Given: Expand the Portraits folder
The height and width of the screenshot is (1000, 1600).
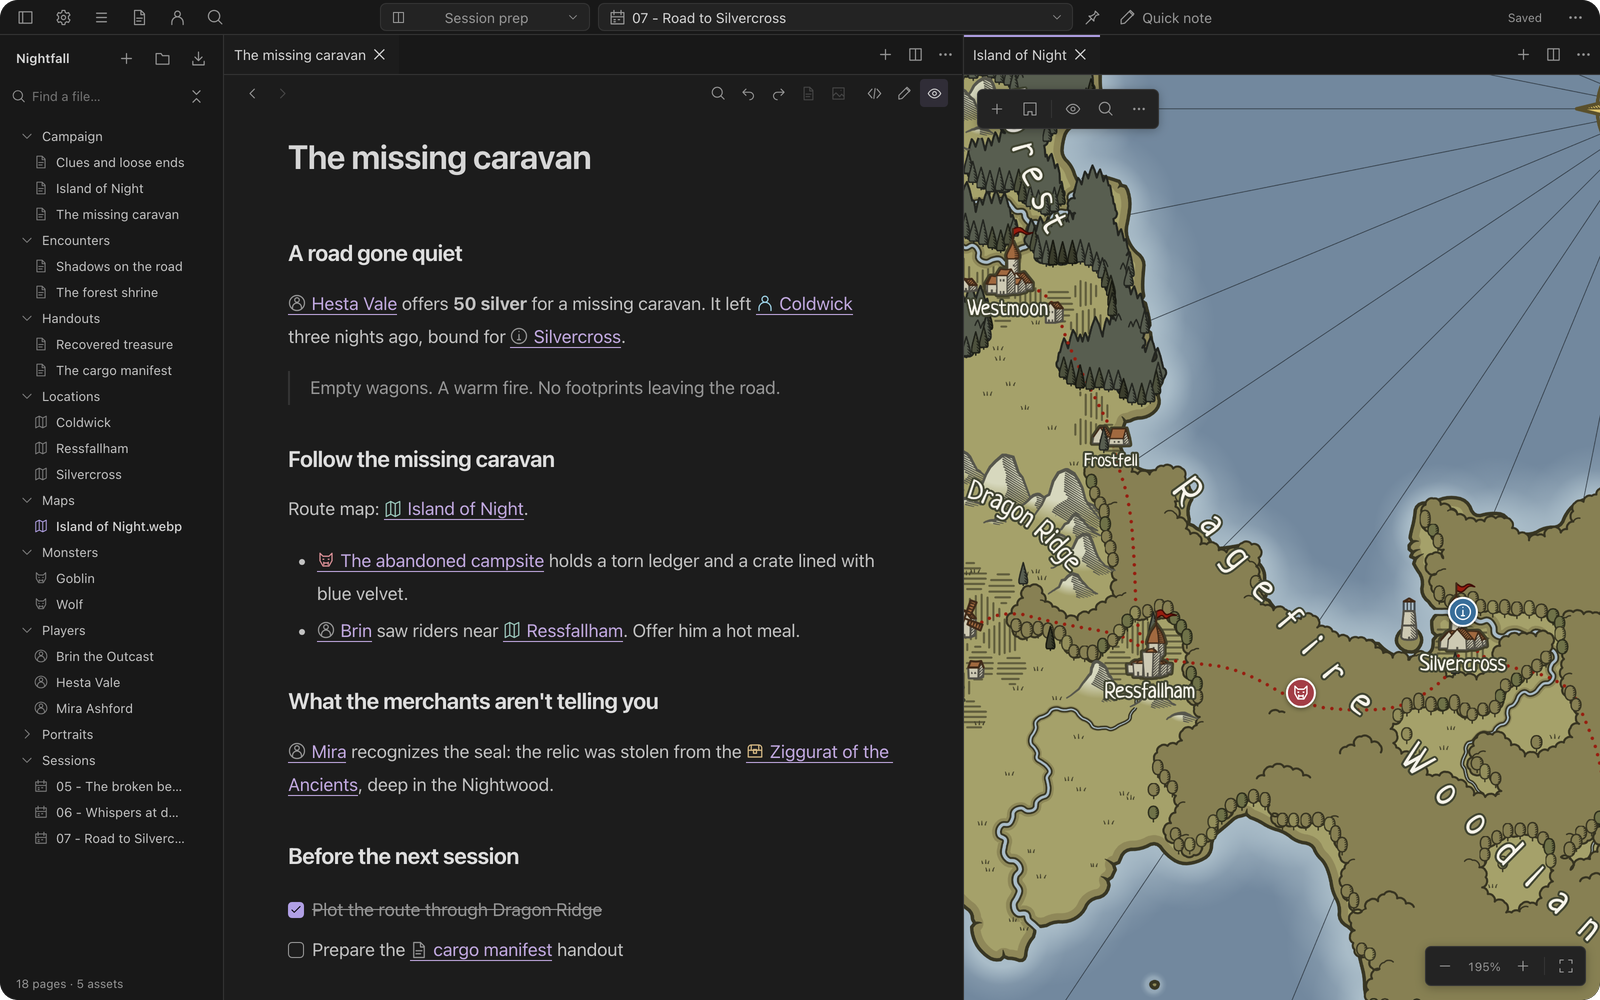Looking at the screenshot, I should [27, 734].
